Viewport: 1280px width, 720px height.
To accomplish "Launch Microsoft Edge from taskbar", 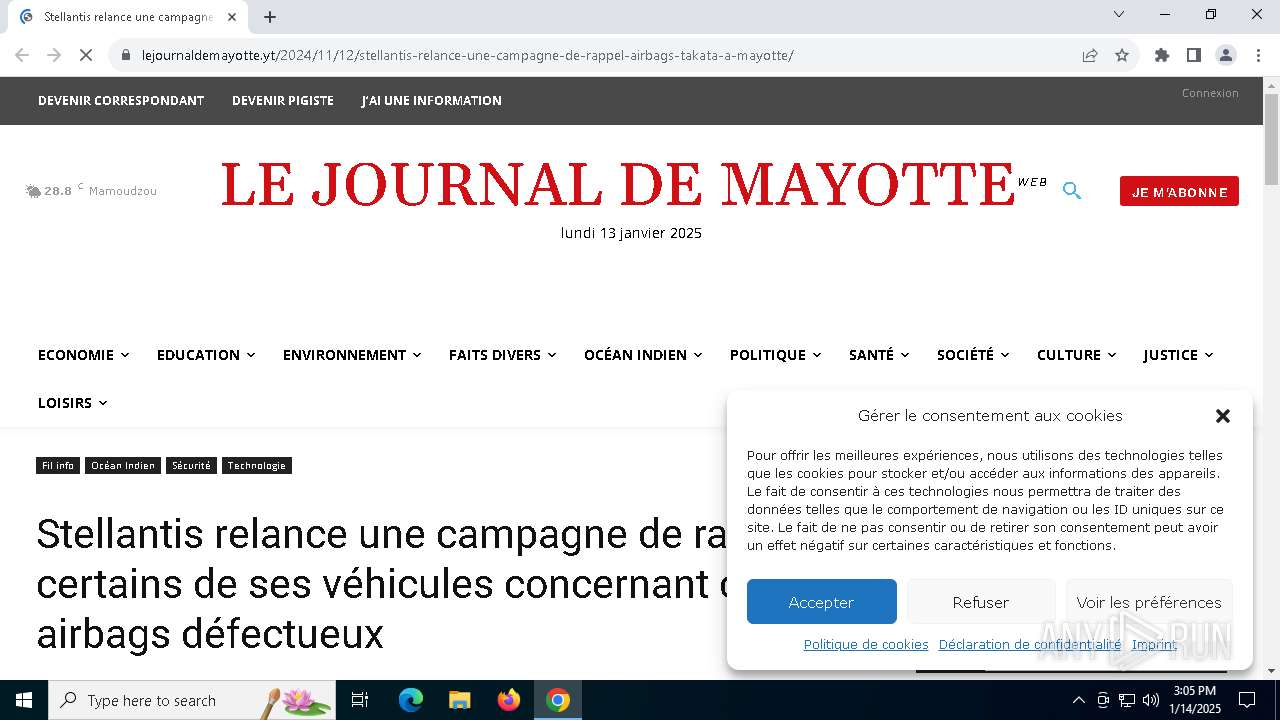I will click(411, 700).
